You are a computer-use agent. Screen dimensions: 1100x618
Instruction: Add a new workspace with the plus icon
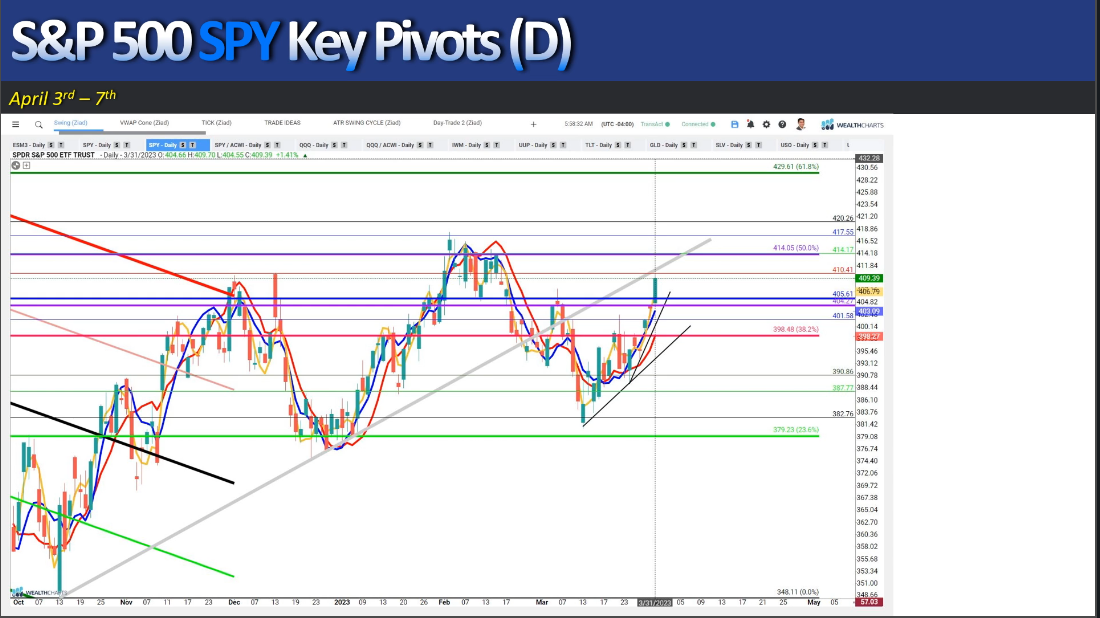(533, 124)
